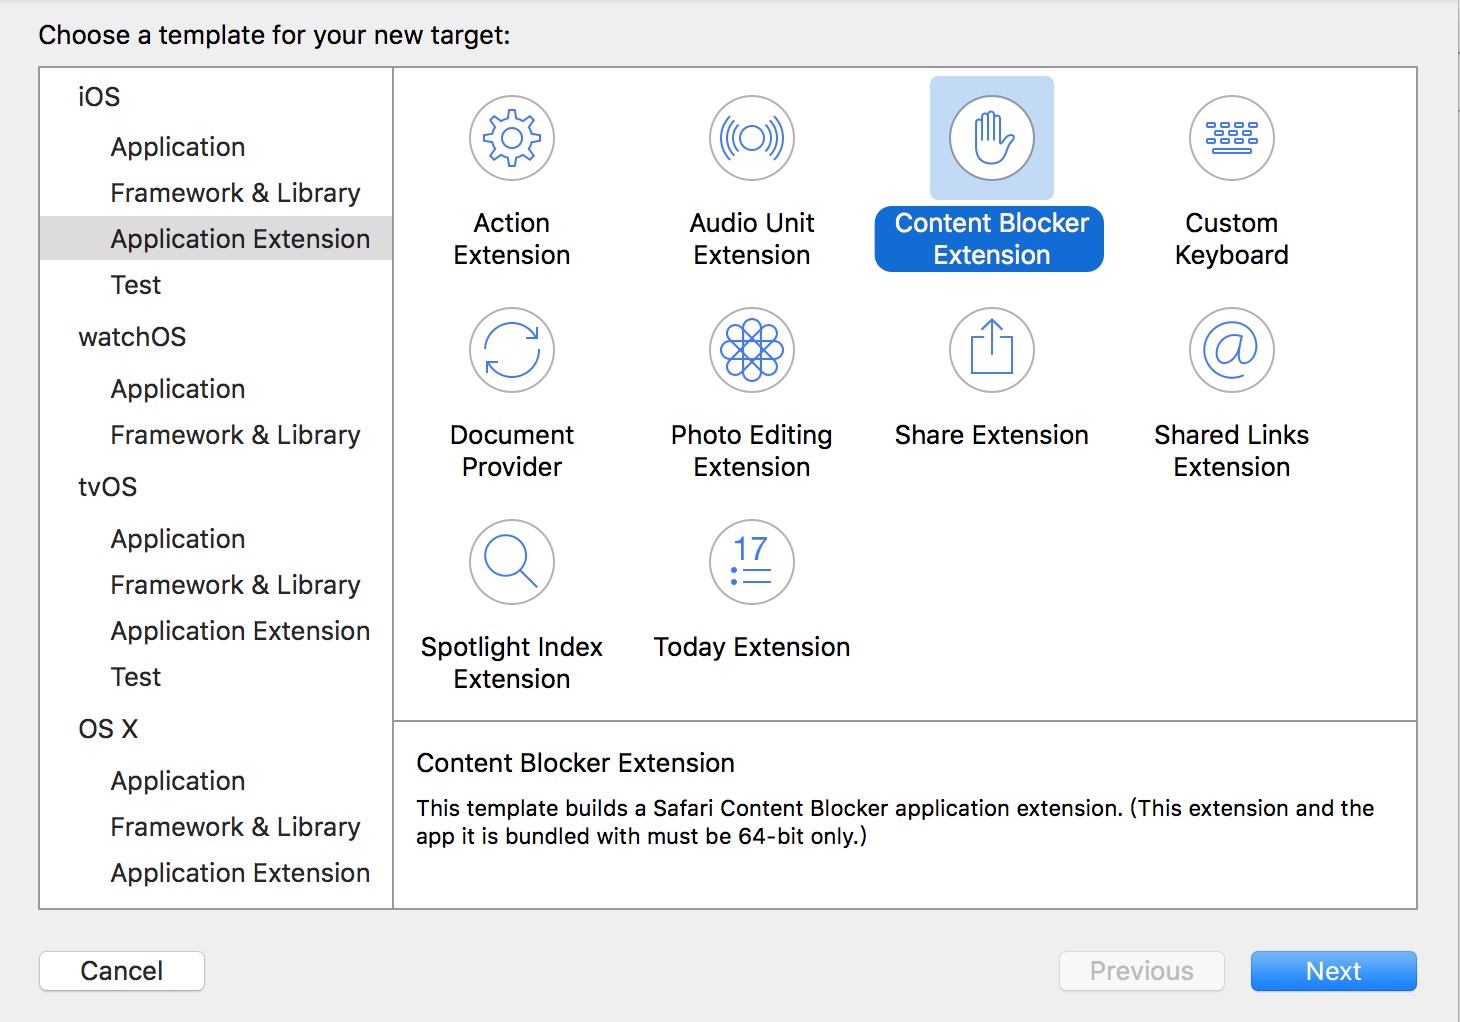Screen dimensions: 1460x1022
Task: Click the Audio Unit Extension label
Action: coord(752,239)
